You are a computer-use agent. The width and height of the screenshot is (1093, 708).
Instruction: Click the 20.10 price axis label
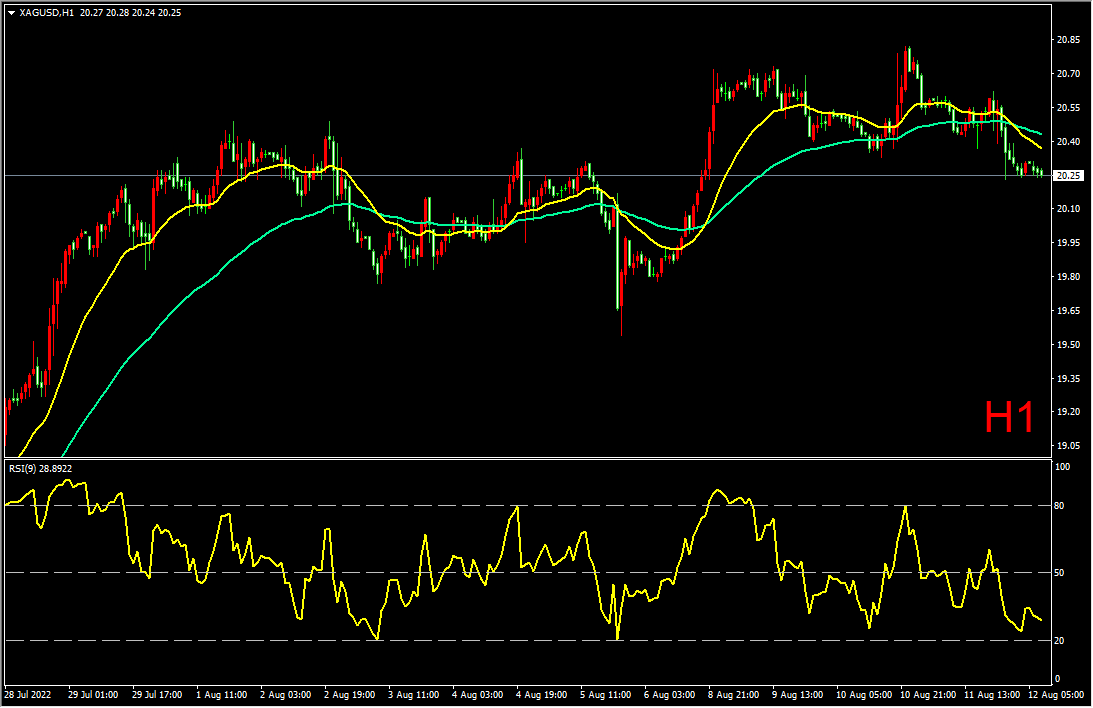pyautogui.click(x=1069, y=209)
